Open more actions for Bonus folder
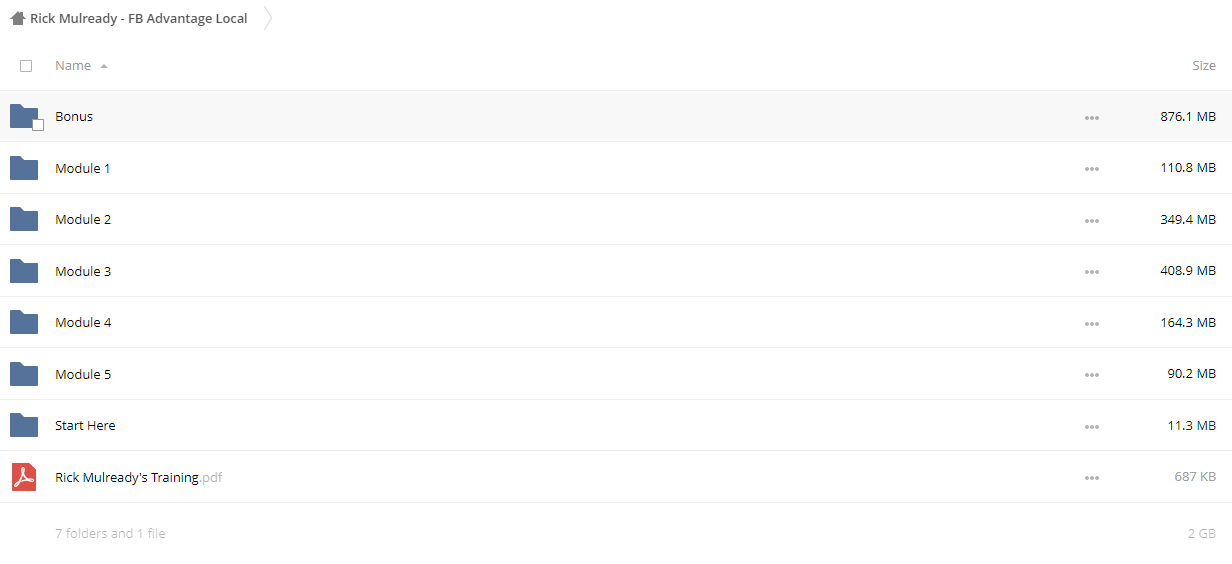Screen dimensions: 1232x564 point(1091,118)
